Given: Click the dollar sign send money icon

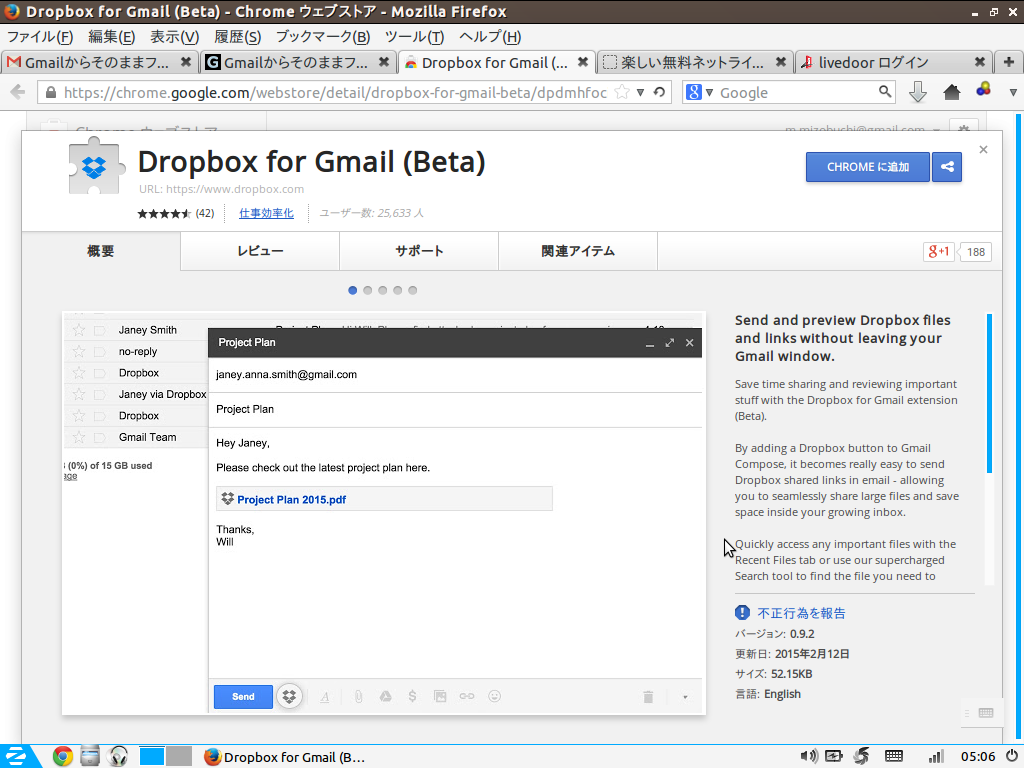Looking at the screenshot, I should tap(412, 696).
